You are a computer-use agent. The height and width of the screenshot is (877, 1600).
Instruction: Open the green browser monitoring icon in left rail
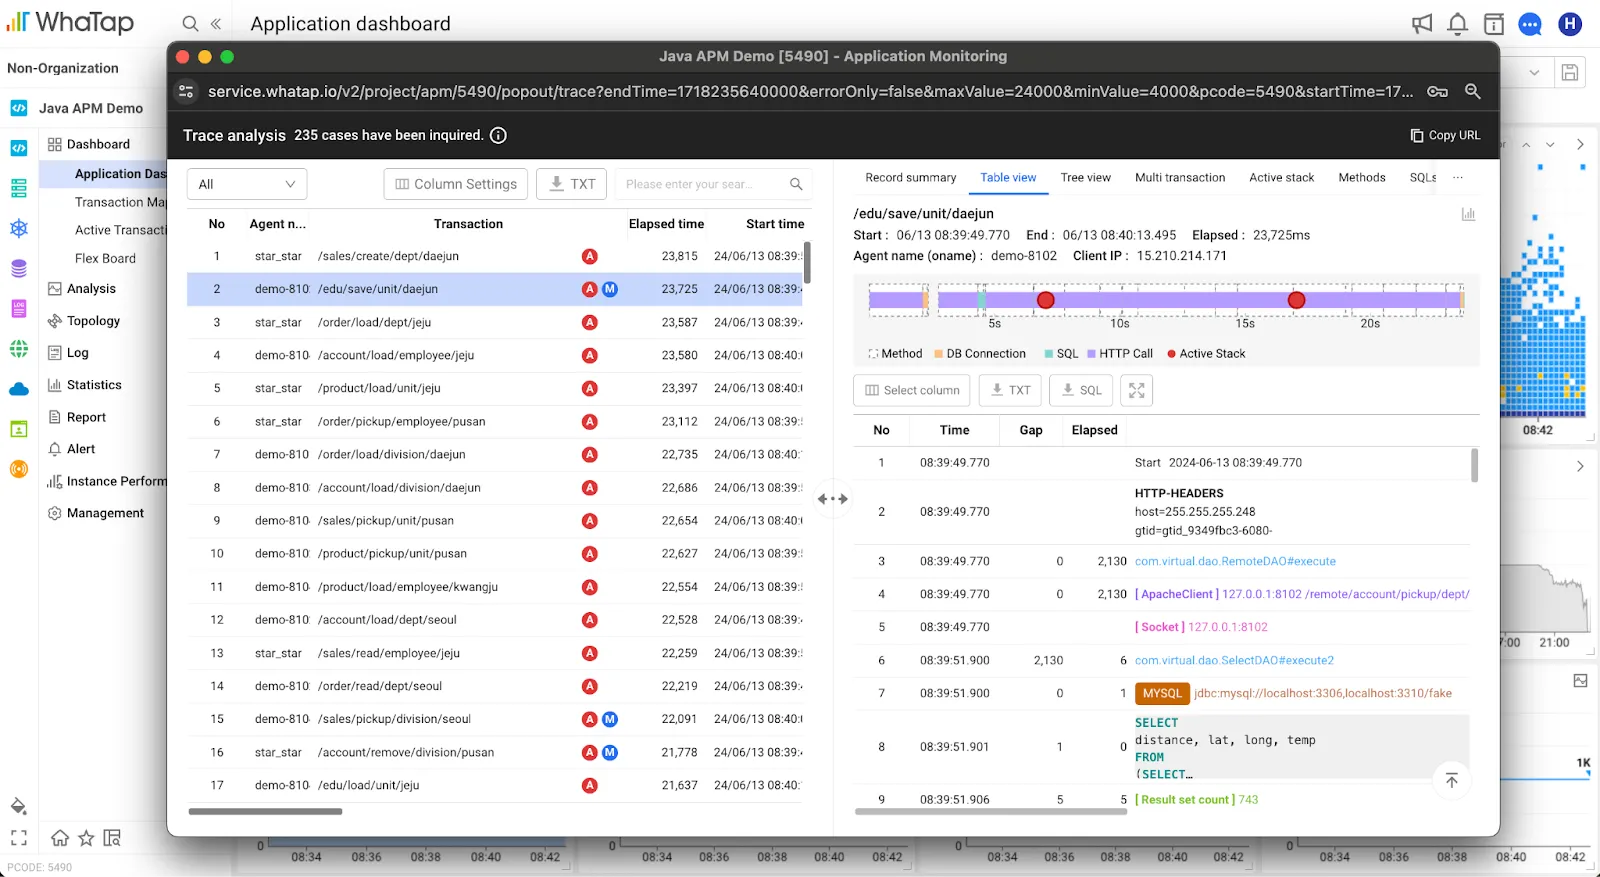pyautogui.click(x=18, y=429)
